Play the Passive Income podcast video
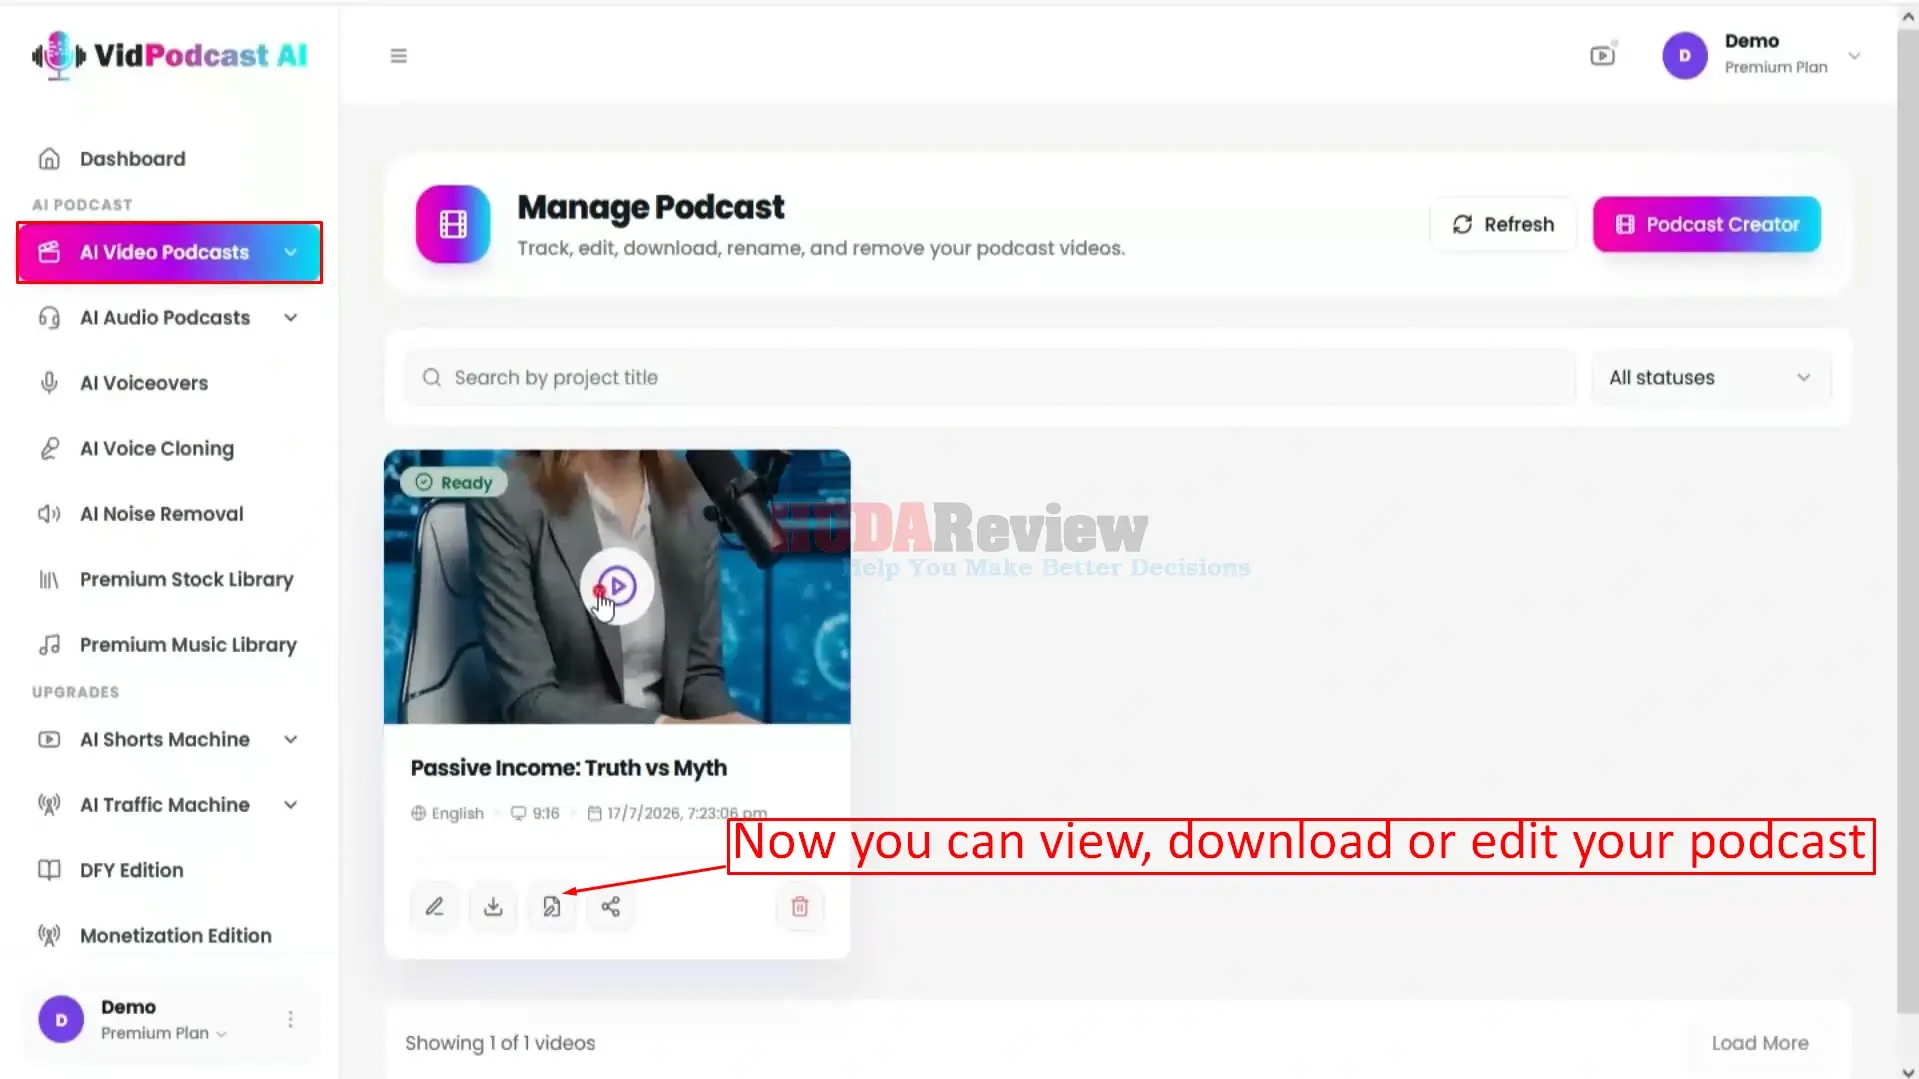 click(617, 586)
